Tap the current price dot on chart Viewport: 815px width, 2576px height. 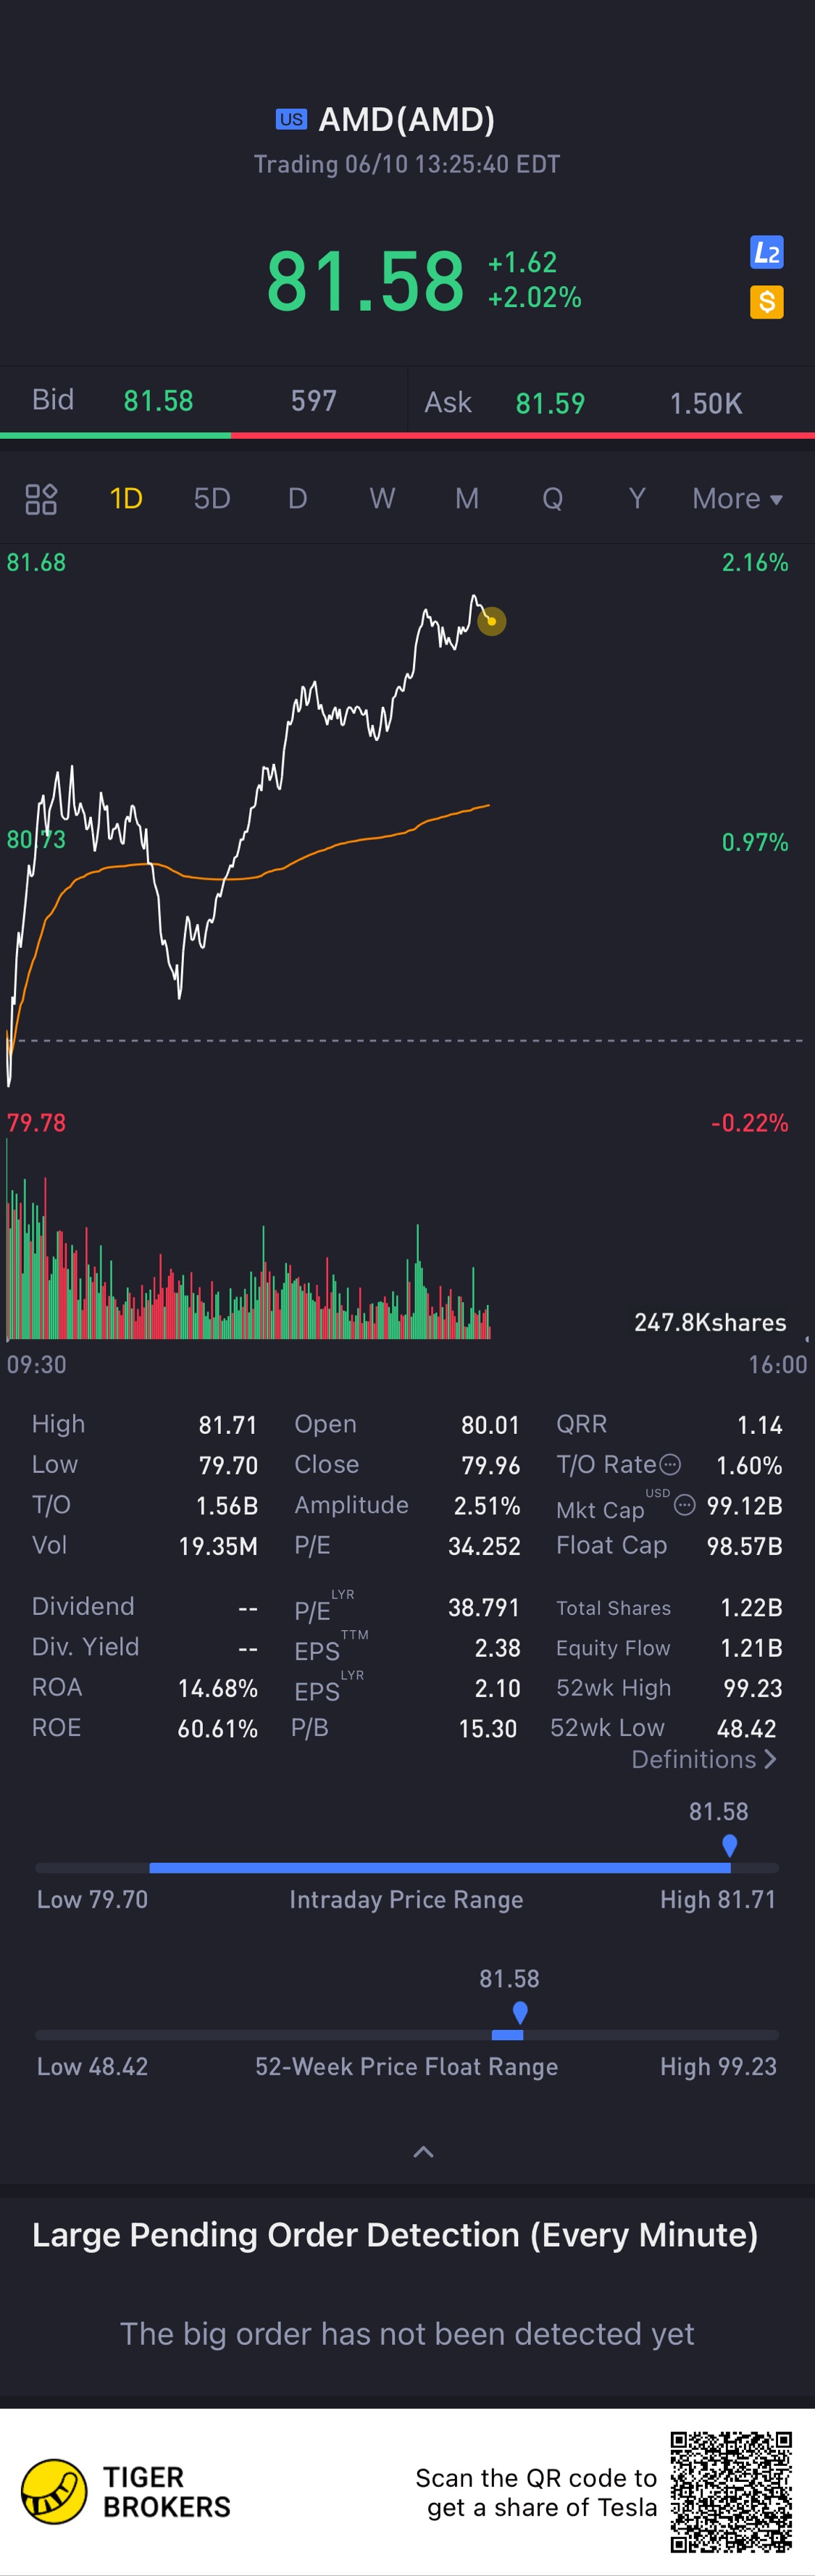[491, 621]
